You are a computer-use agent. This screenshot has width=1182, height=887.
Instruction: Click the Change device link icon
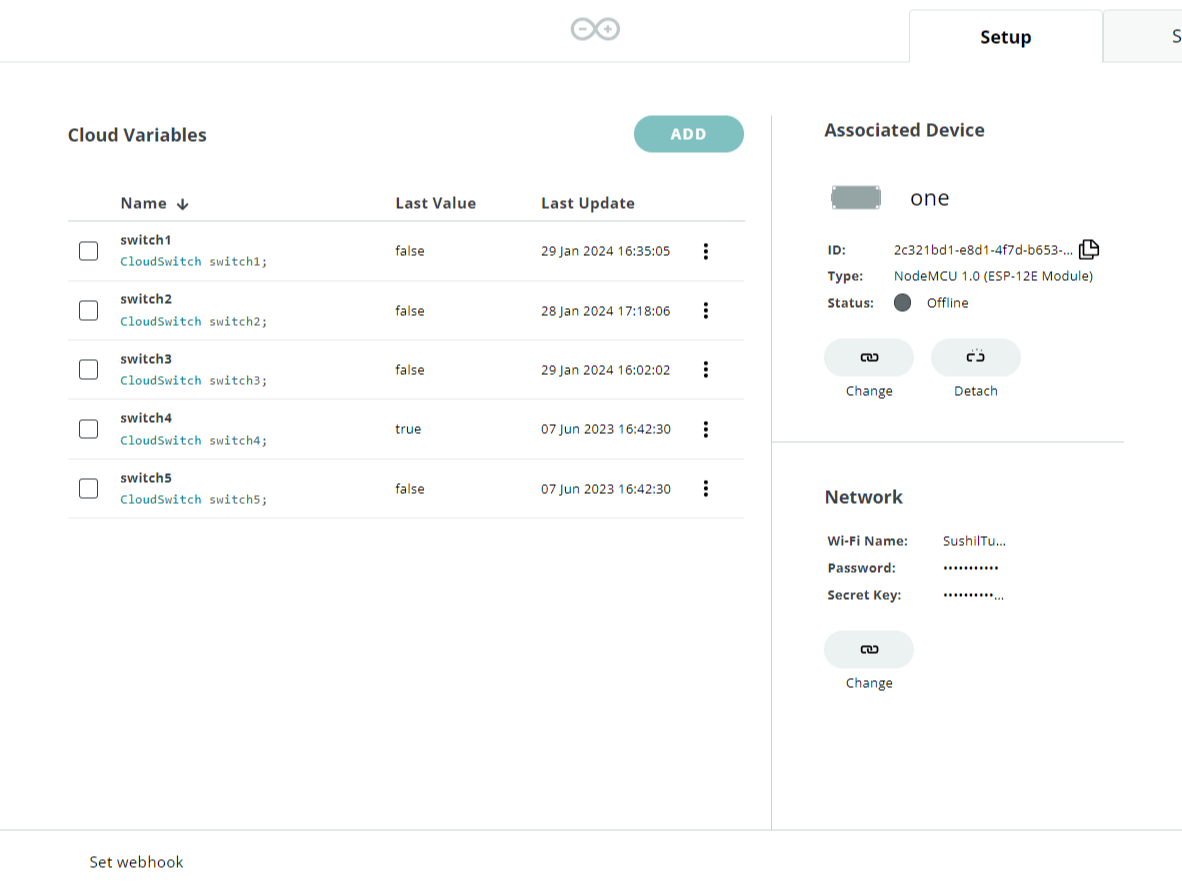(868, 357)
